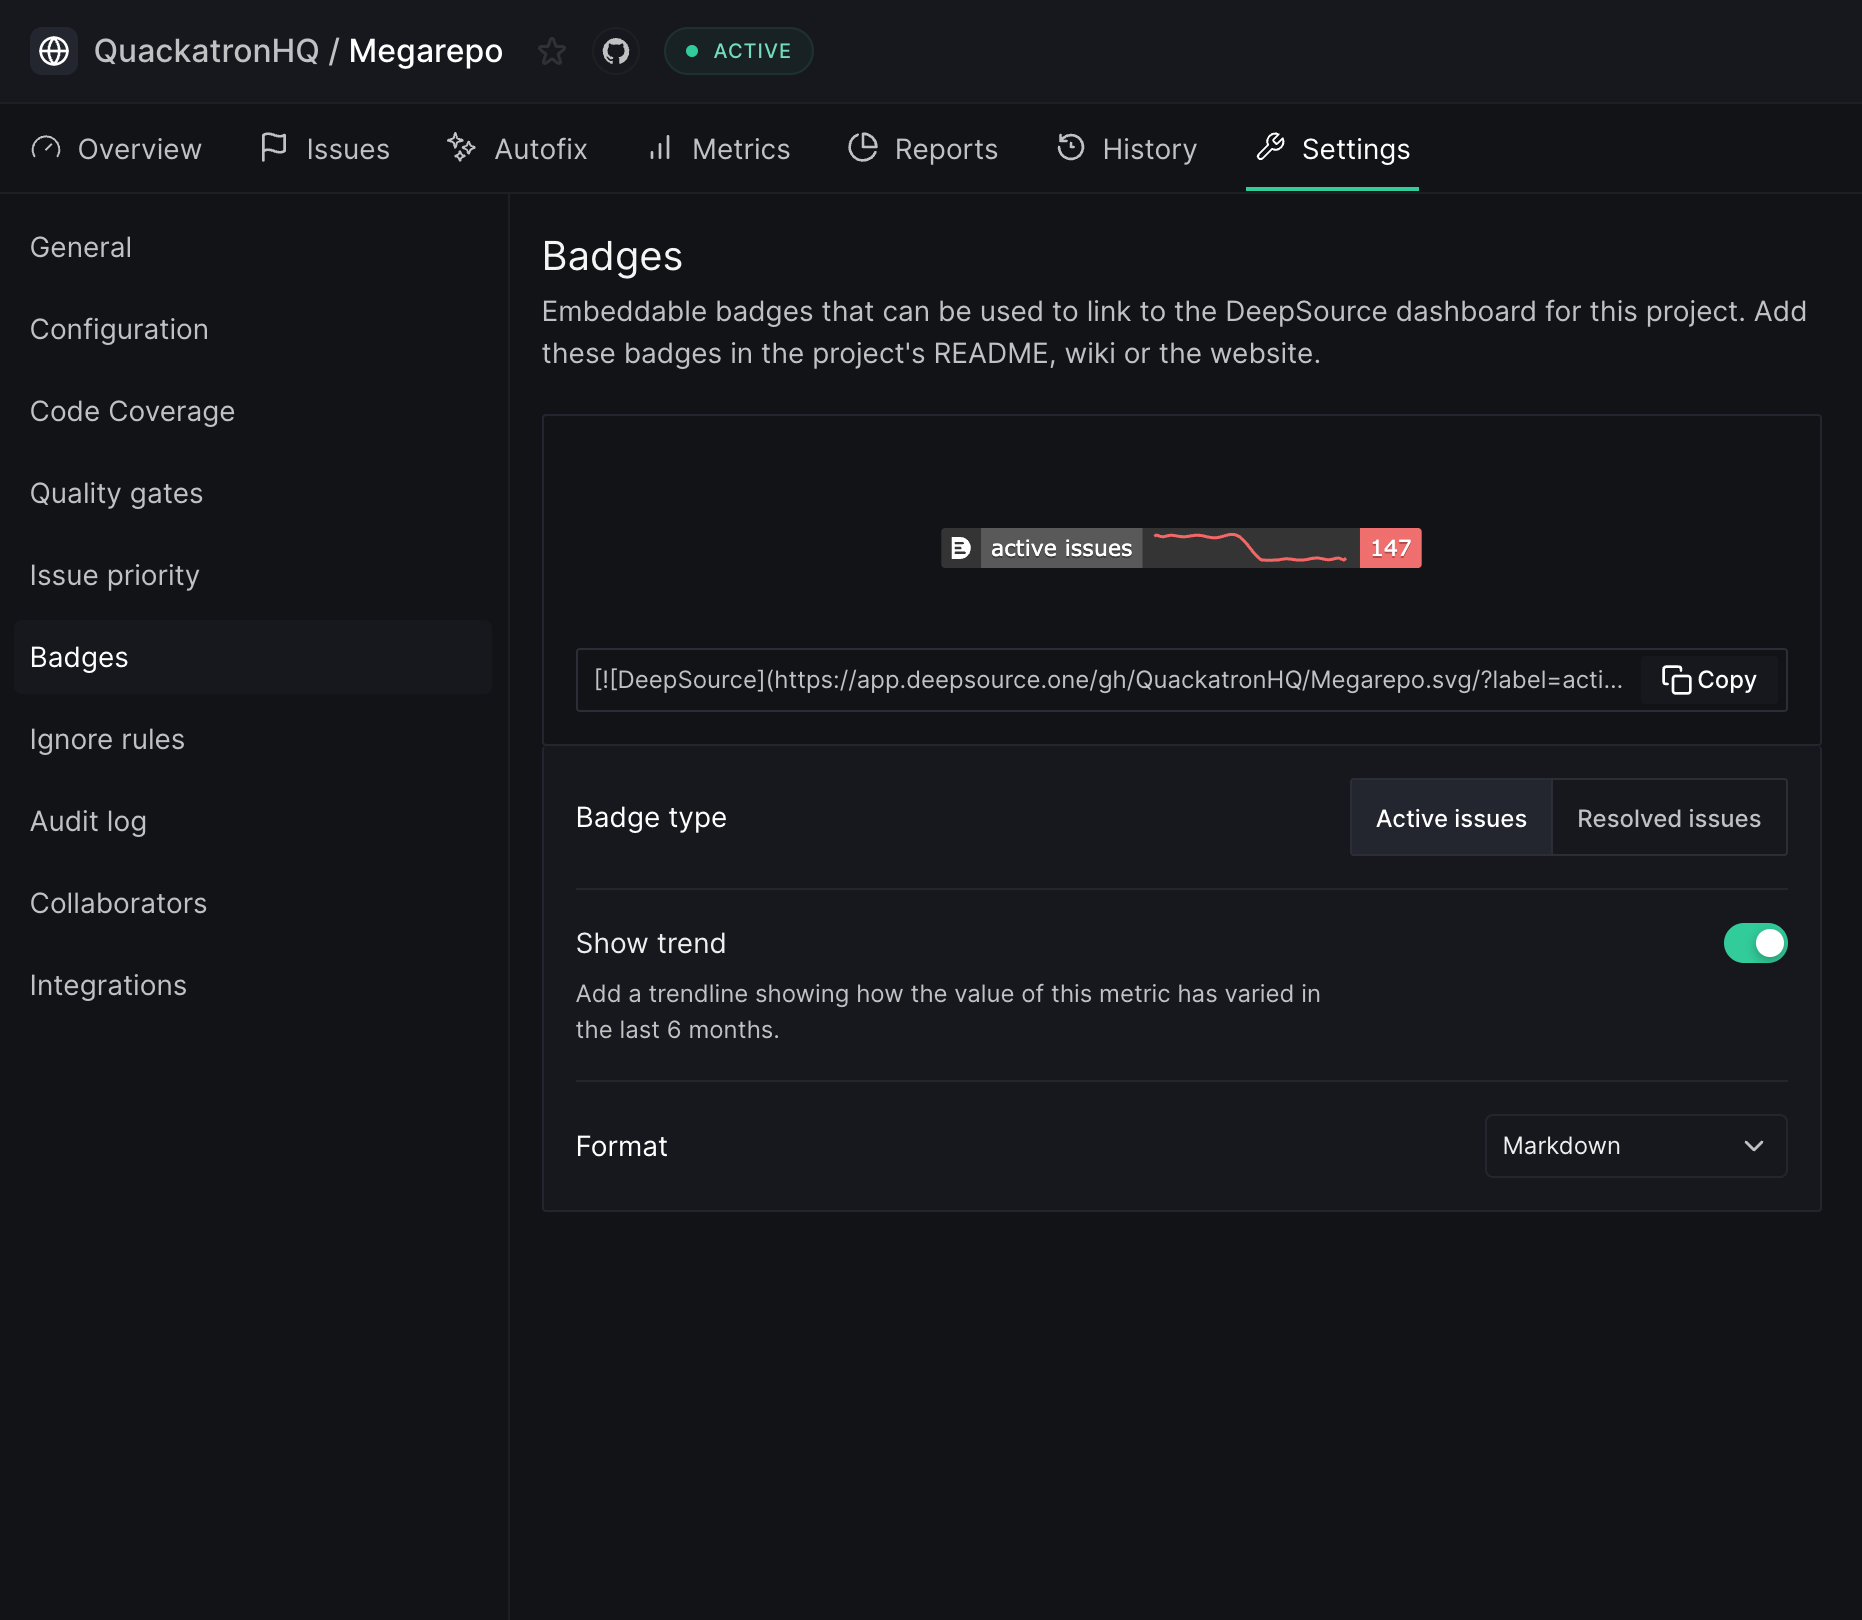Screen dimensions: 1862x1620
Task: Open Issue priority settings
Action: click(x=253, y=575)
